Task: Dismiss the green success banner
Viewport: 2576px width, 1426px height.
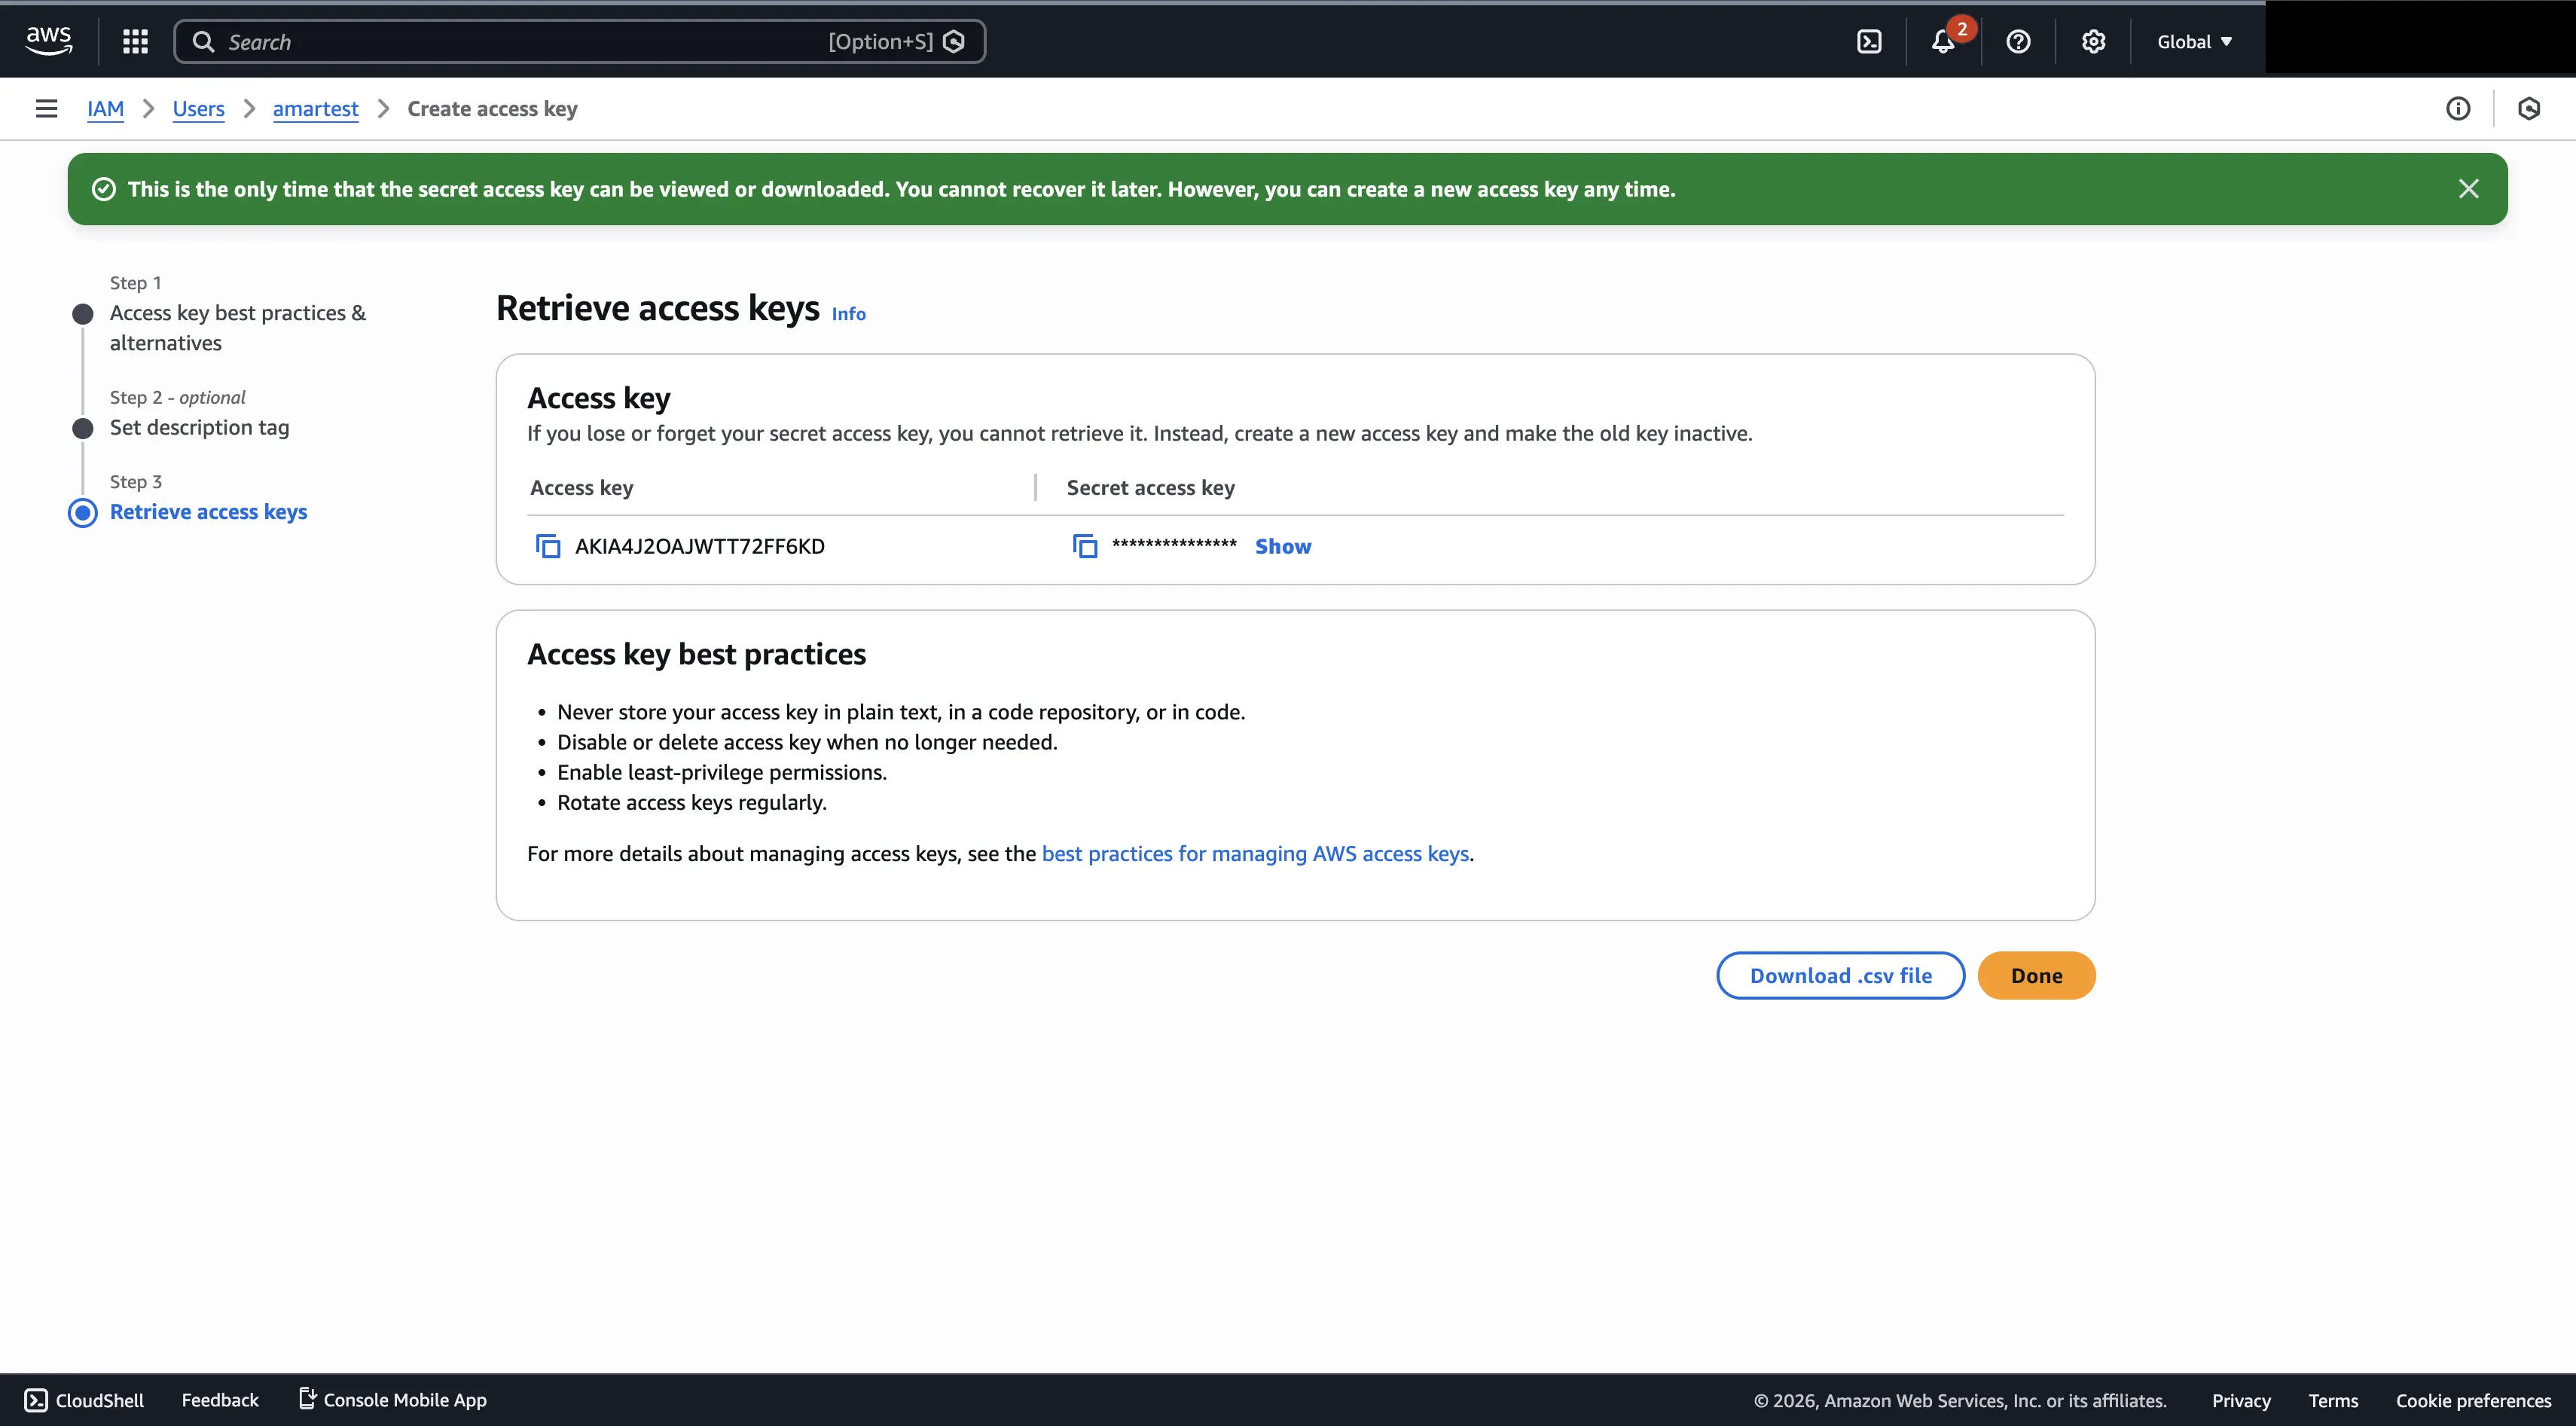Action: [x=2468, y=189]
